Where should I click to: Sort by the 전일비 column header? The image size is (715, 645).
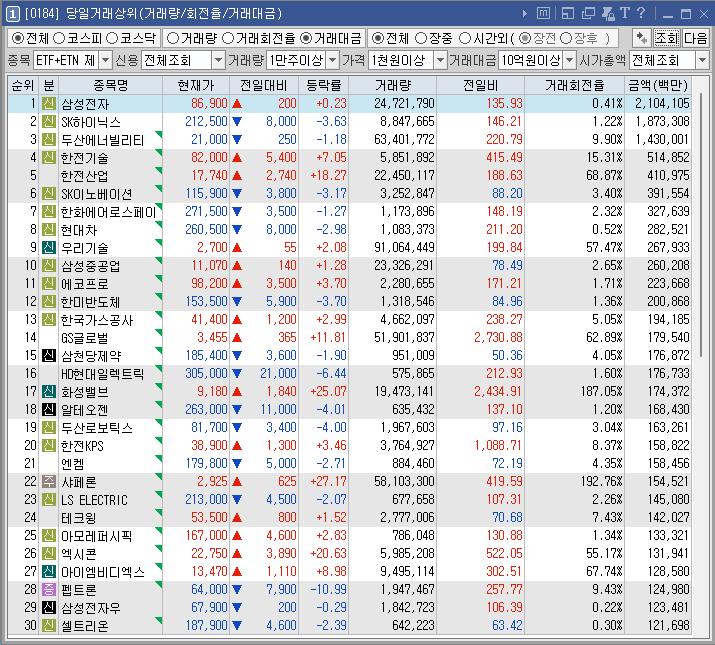pos(481,85)
